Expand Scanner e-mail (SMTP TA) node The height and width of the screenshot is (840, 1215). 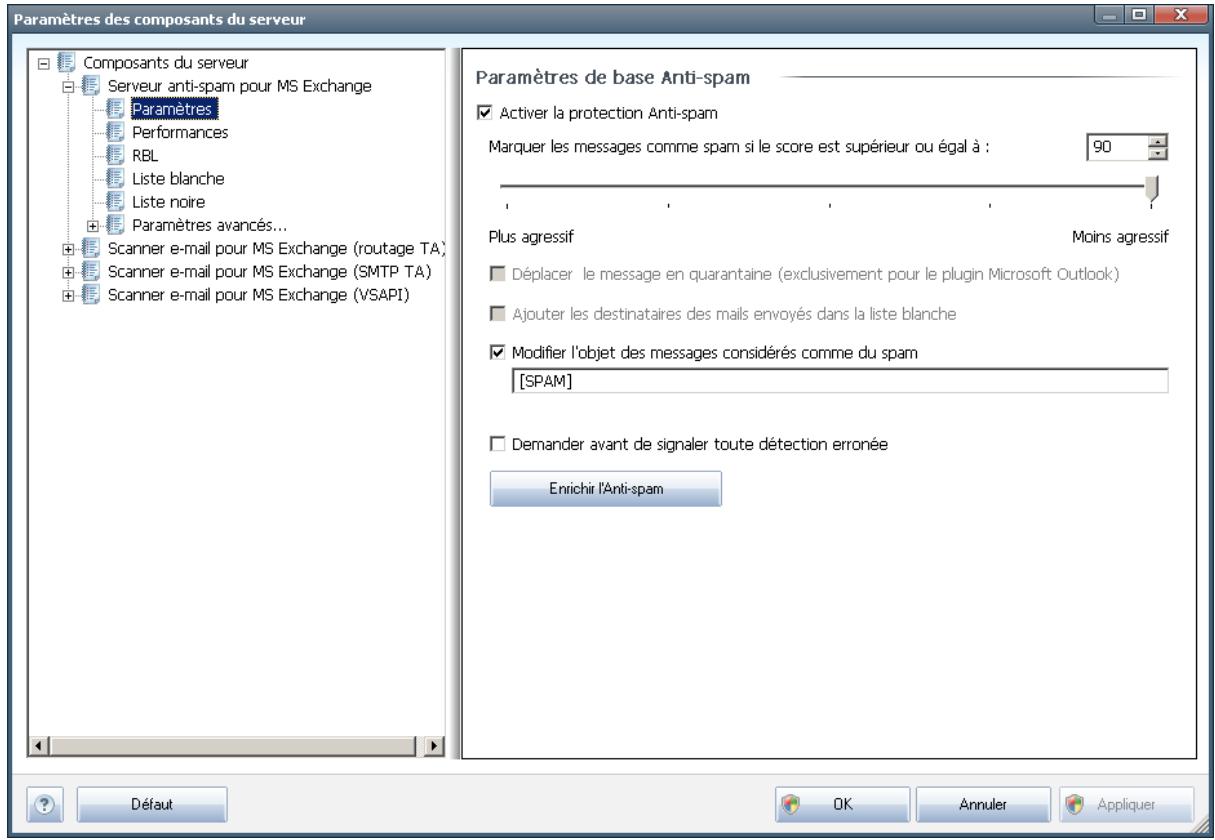tap(69, 273)
